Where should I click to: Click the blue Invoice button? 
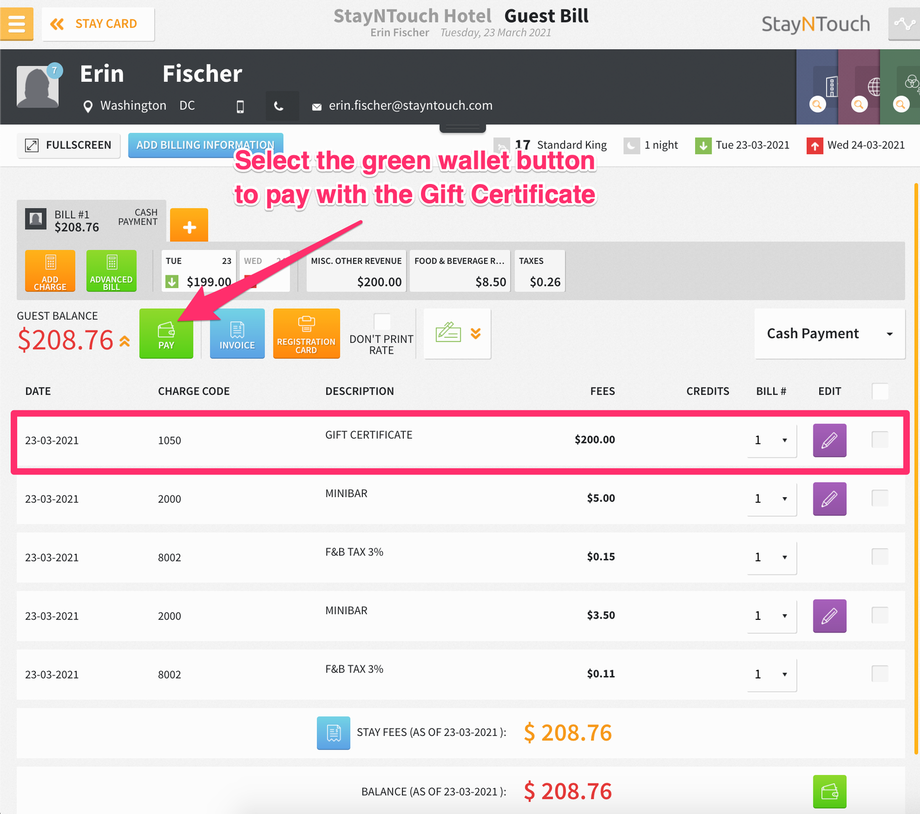click(x=237, y=333)
